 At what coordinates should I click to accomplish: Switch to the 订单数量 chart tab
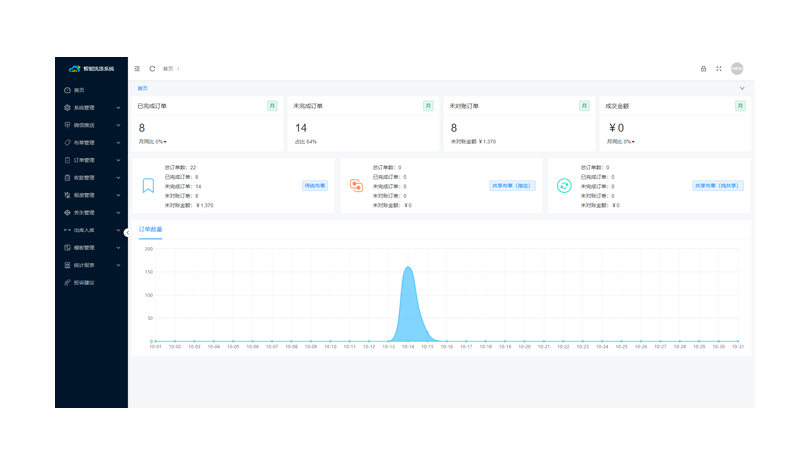(150, 230)
